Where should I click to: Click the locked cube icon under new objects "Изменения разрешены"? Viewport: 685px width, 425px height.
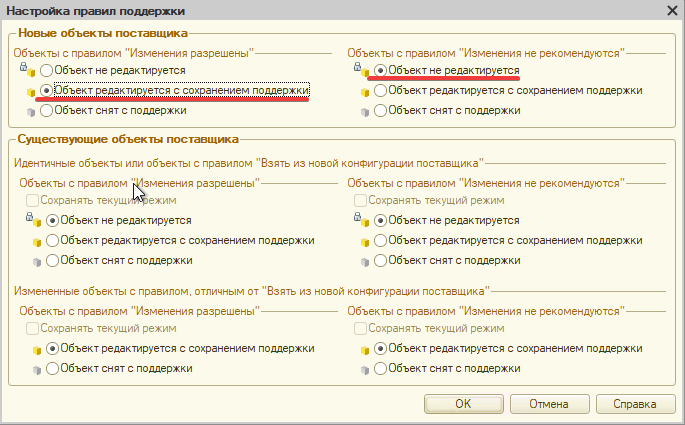click(x=30, y=71)
